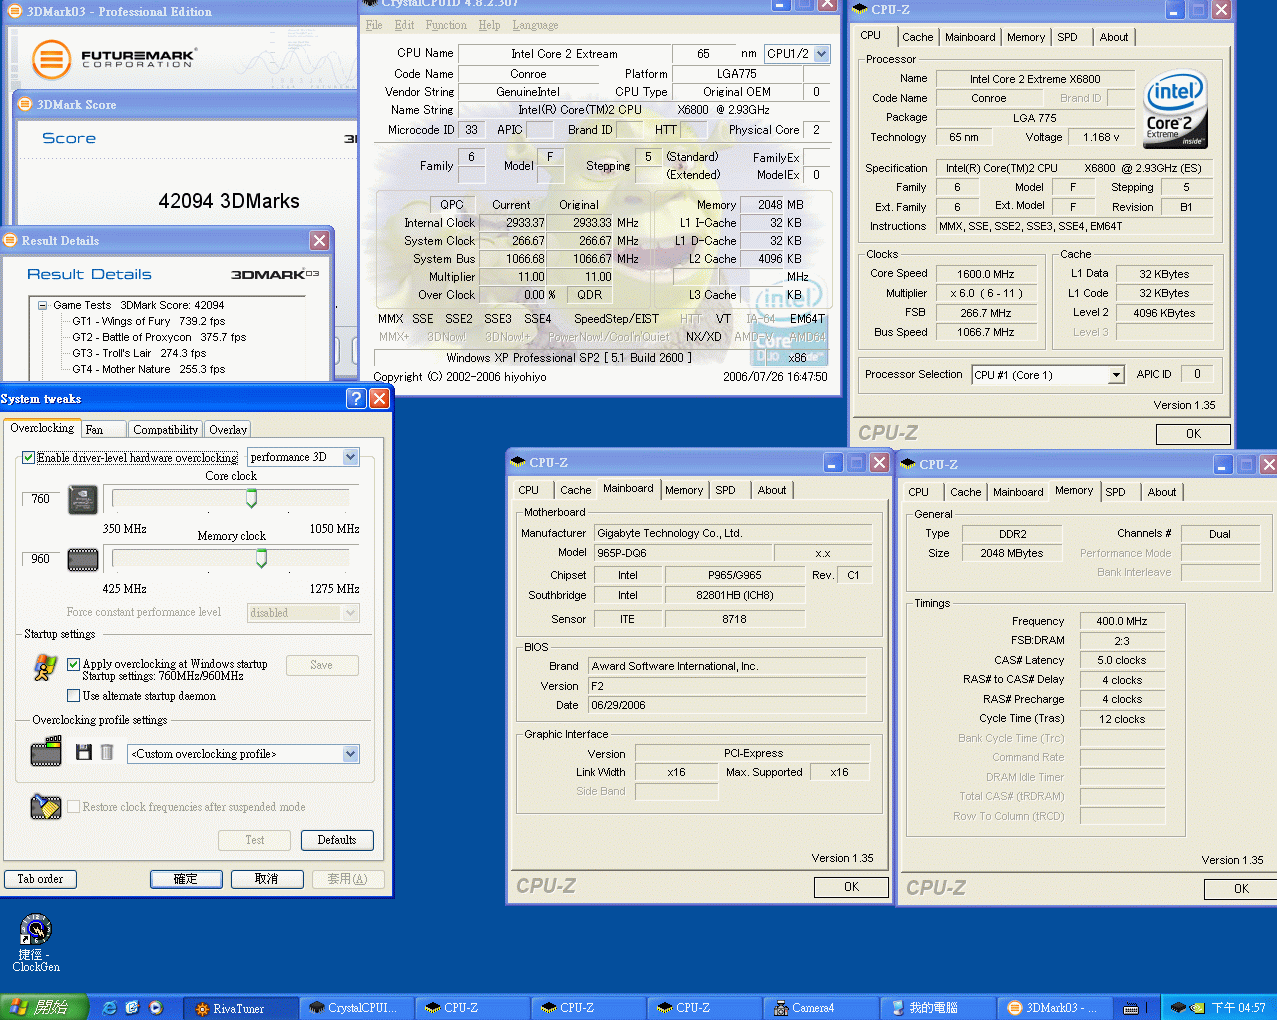Switch to RivaTuner in the taskbar
The image size is (1277, 1020).
241,1008
